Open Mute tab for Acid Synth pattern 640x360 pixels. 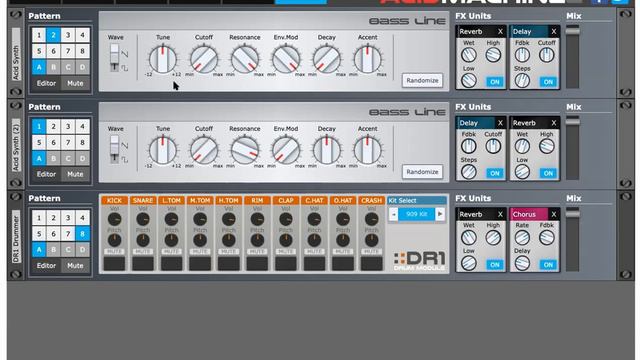75,83
